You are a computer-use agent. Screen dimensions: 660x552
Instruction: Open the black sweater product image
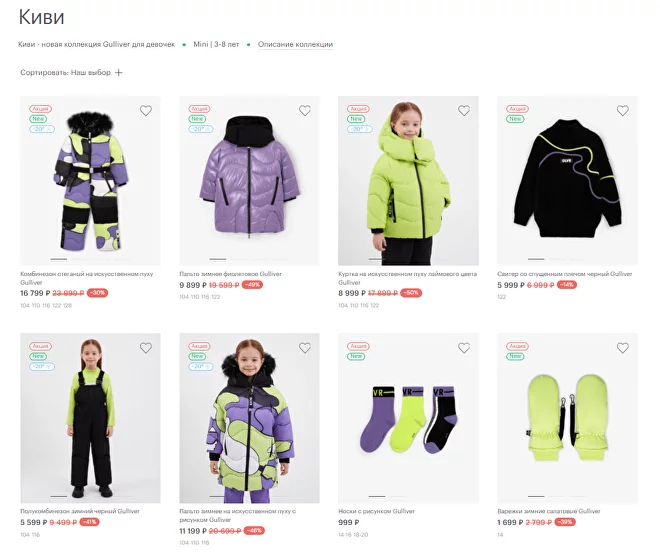point(567,181)
